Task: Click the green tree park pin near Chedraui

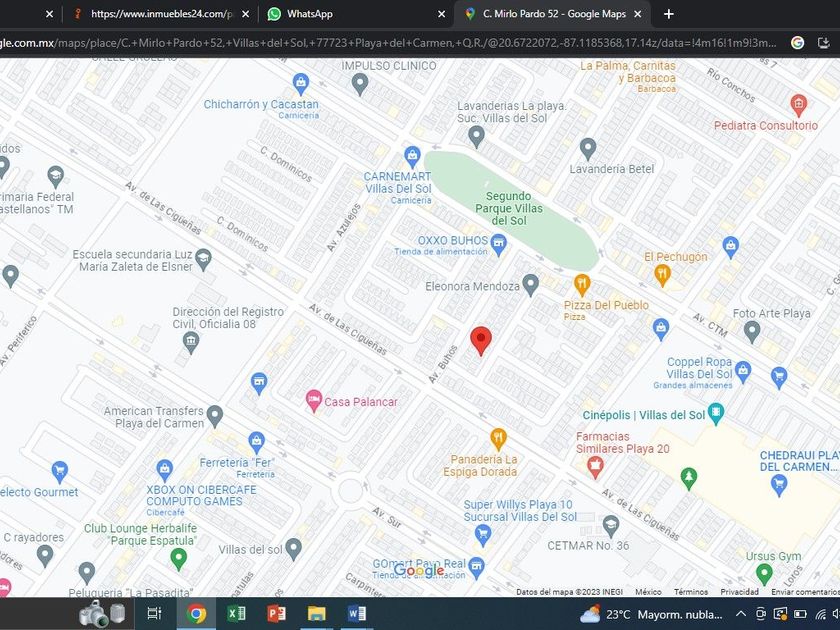Action: tap(688, 478)
